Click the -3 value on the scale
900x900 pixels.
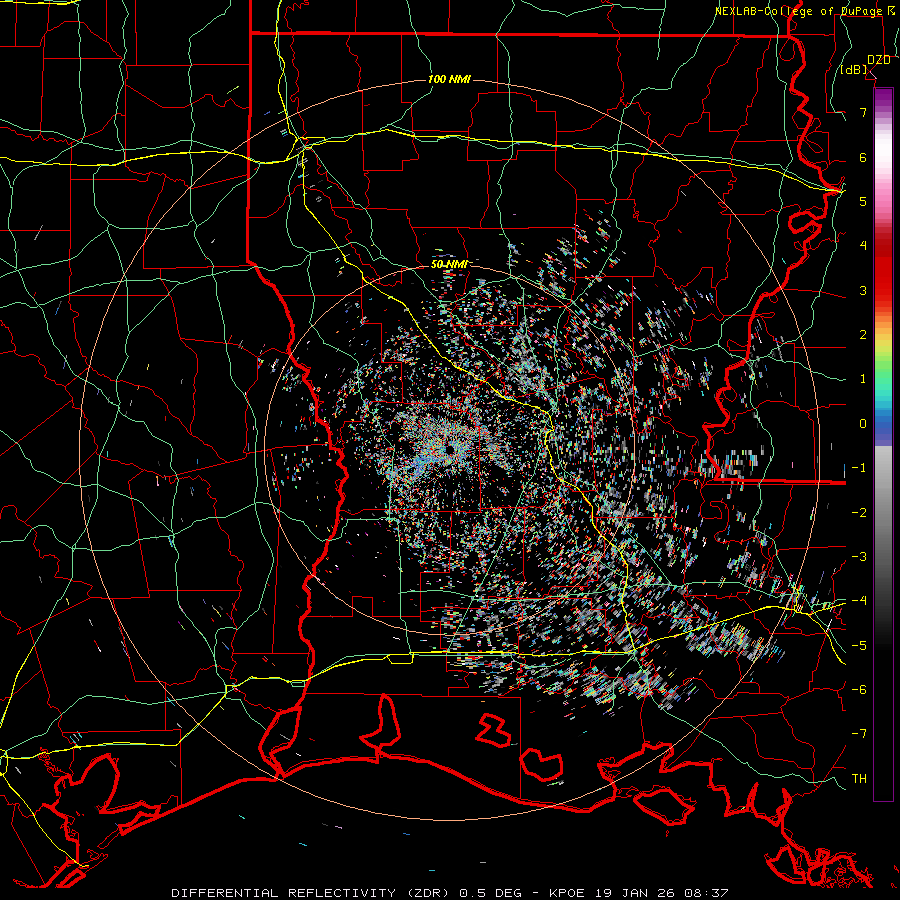click(x=859, y=557)
